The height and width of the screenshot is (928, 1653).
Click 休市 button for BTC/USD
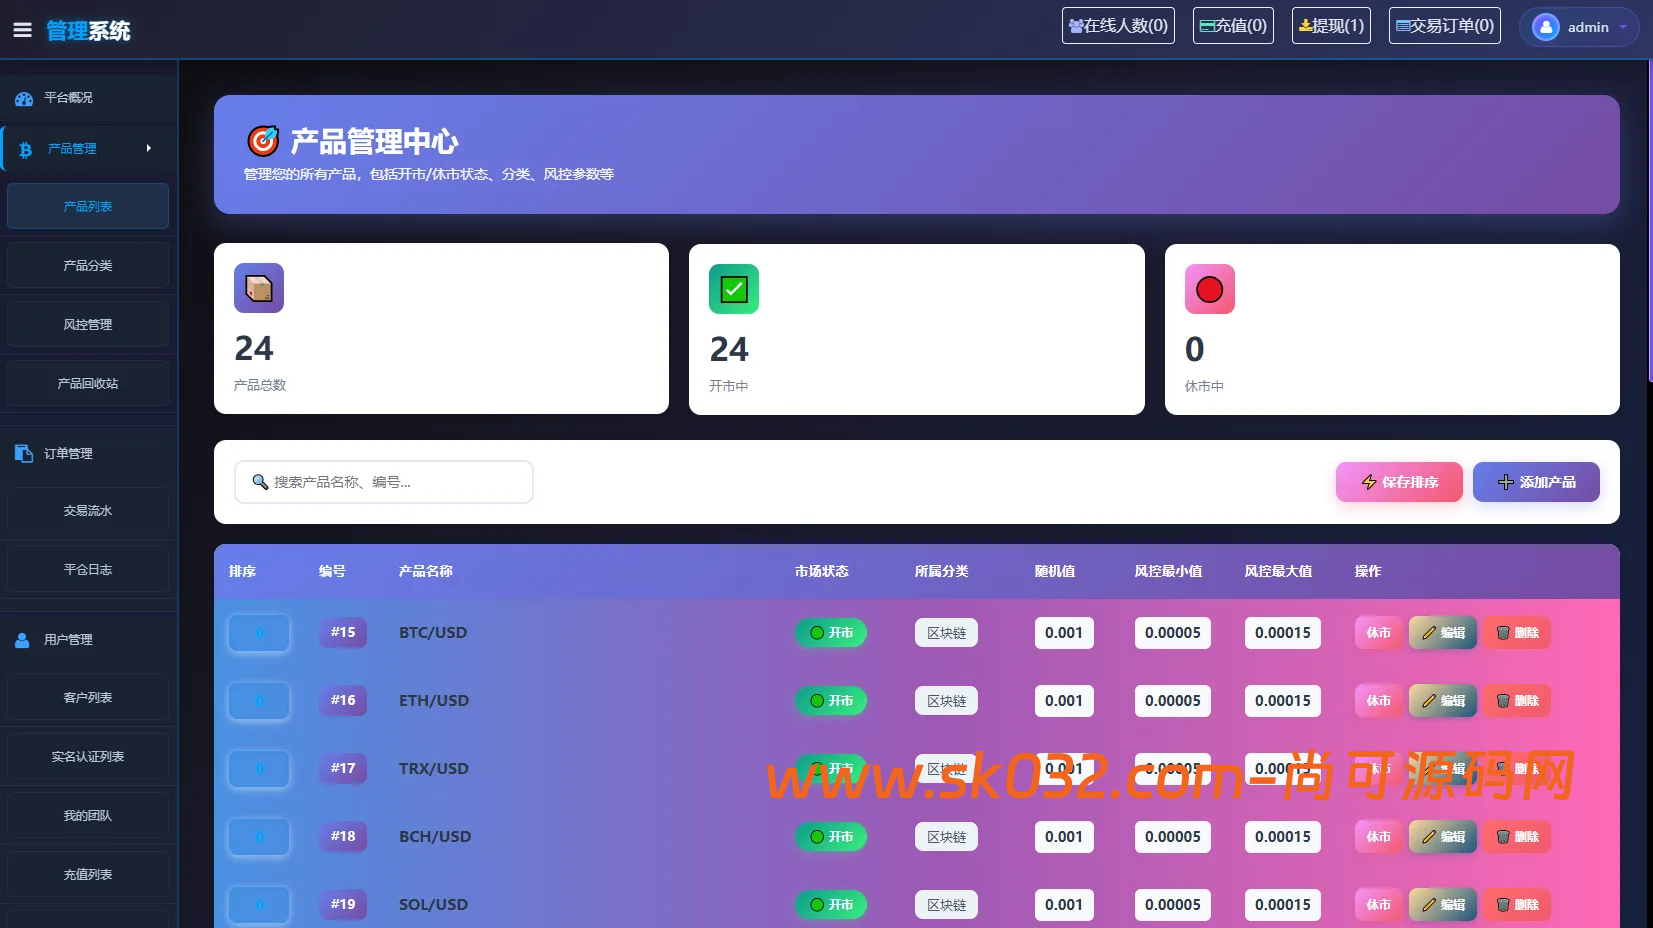pyautogui.click(x=1378, y=633)
